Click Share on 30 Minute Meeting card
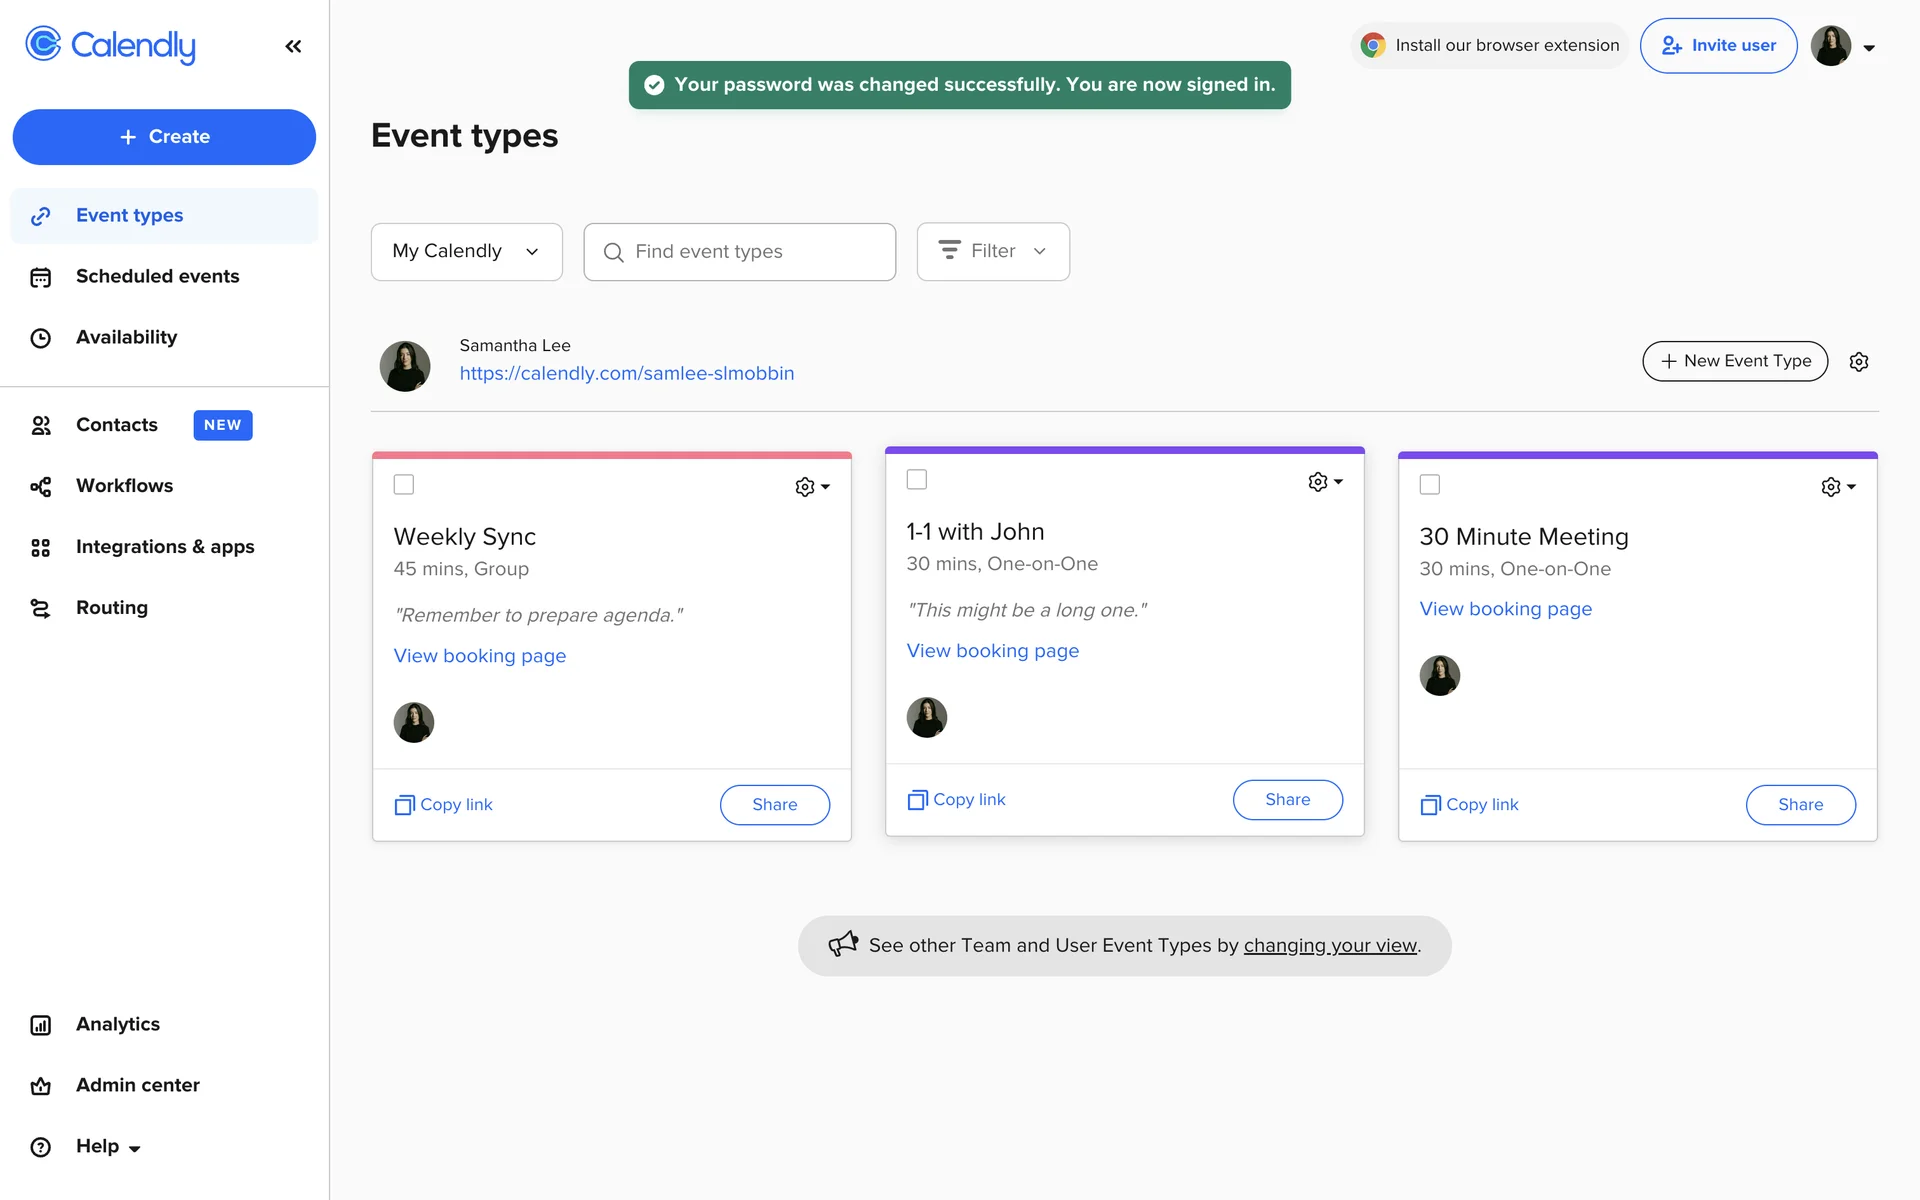 1799,805
